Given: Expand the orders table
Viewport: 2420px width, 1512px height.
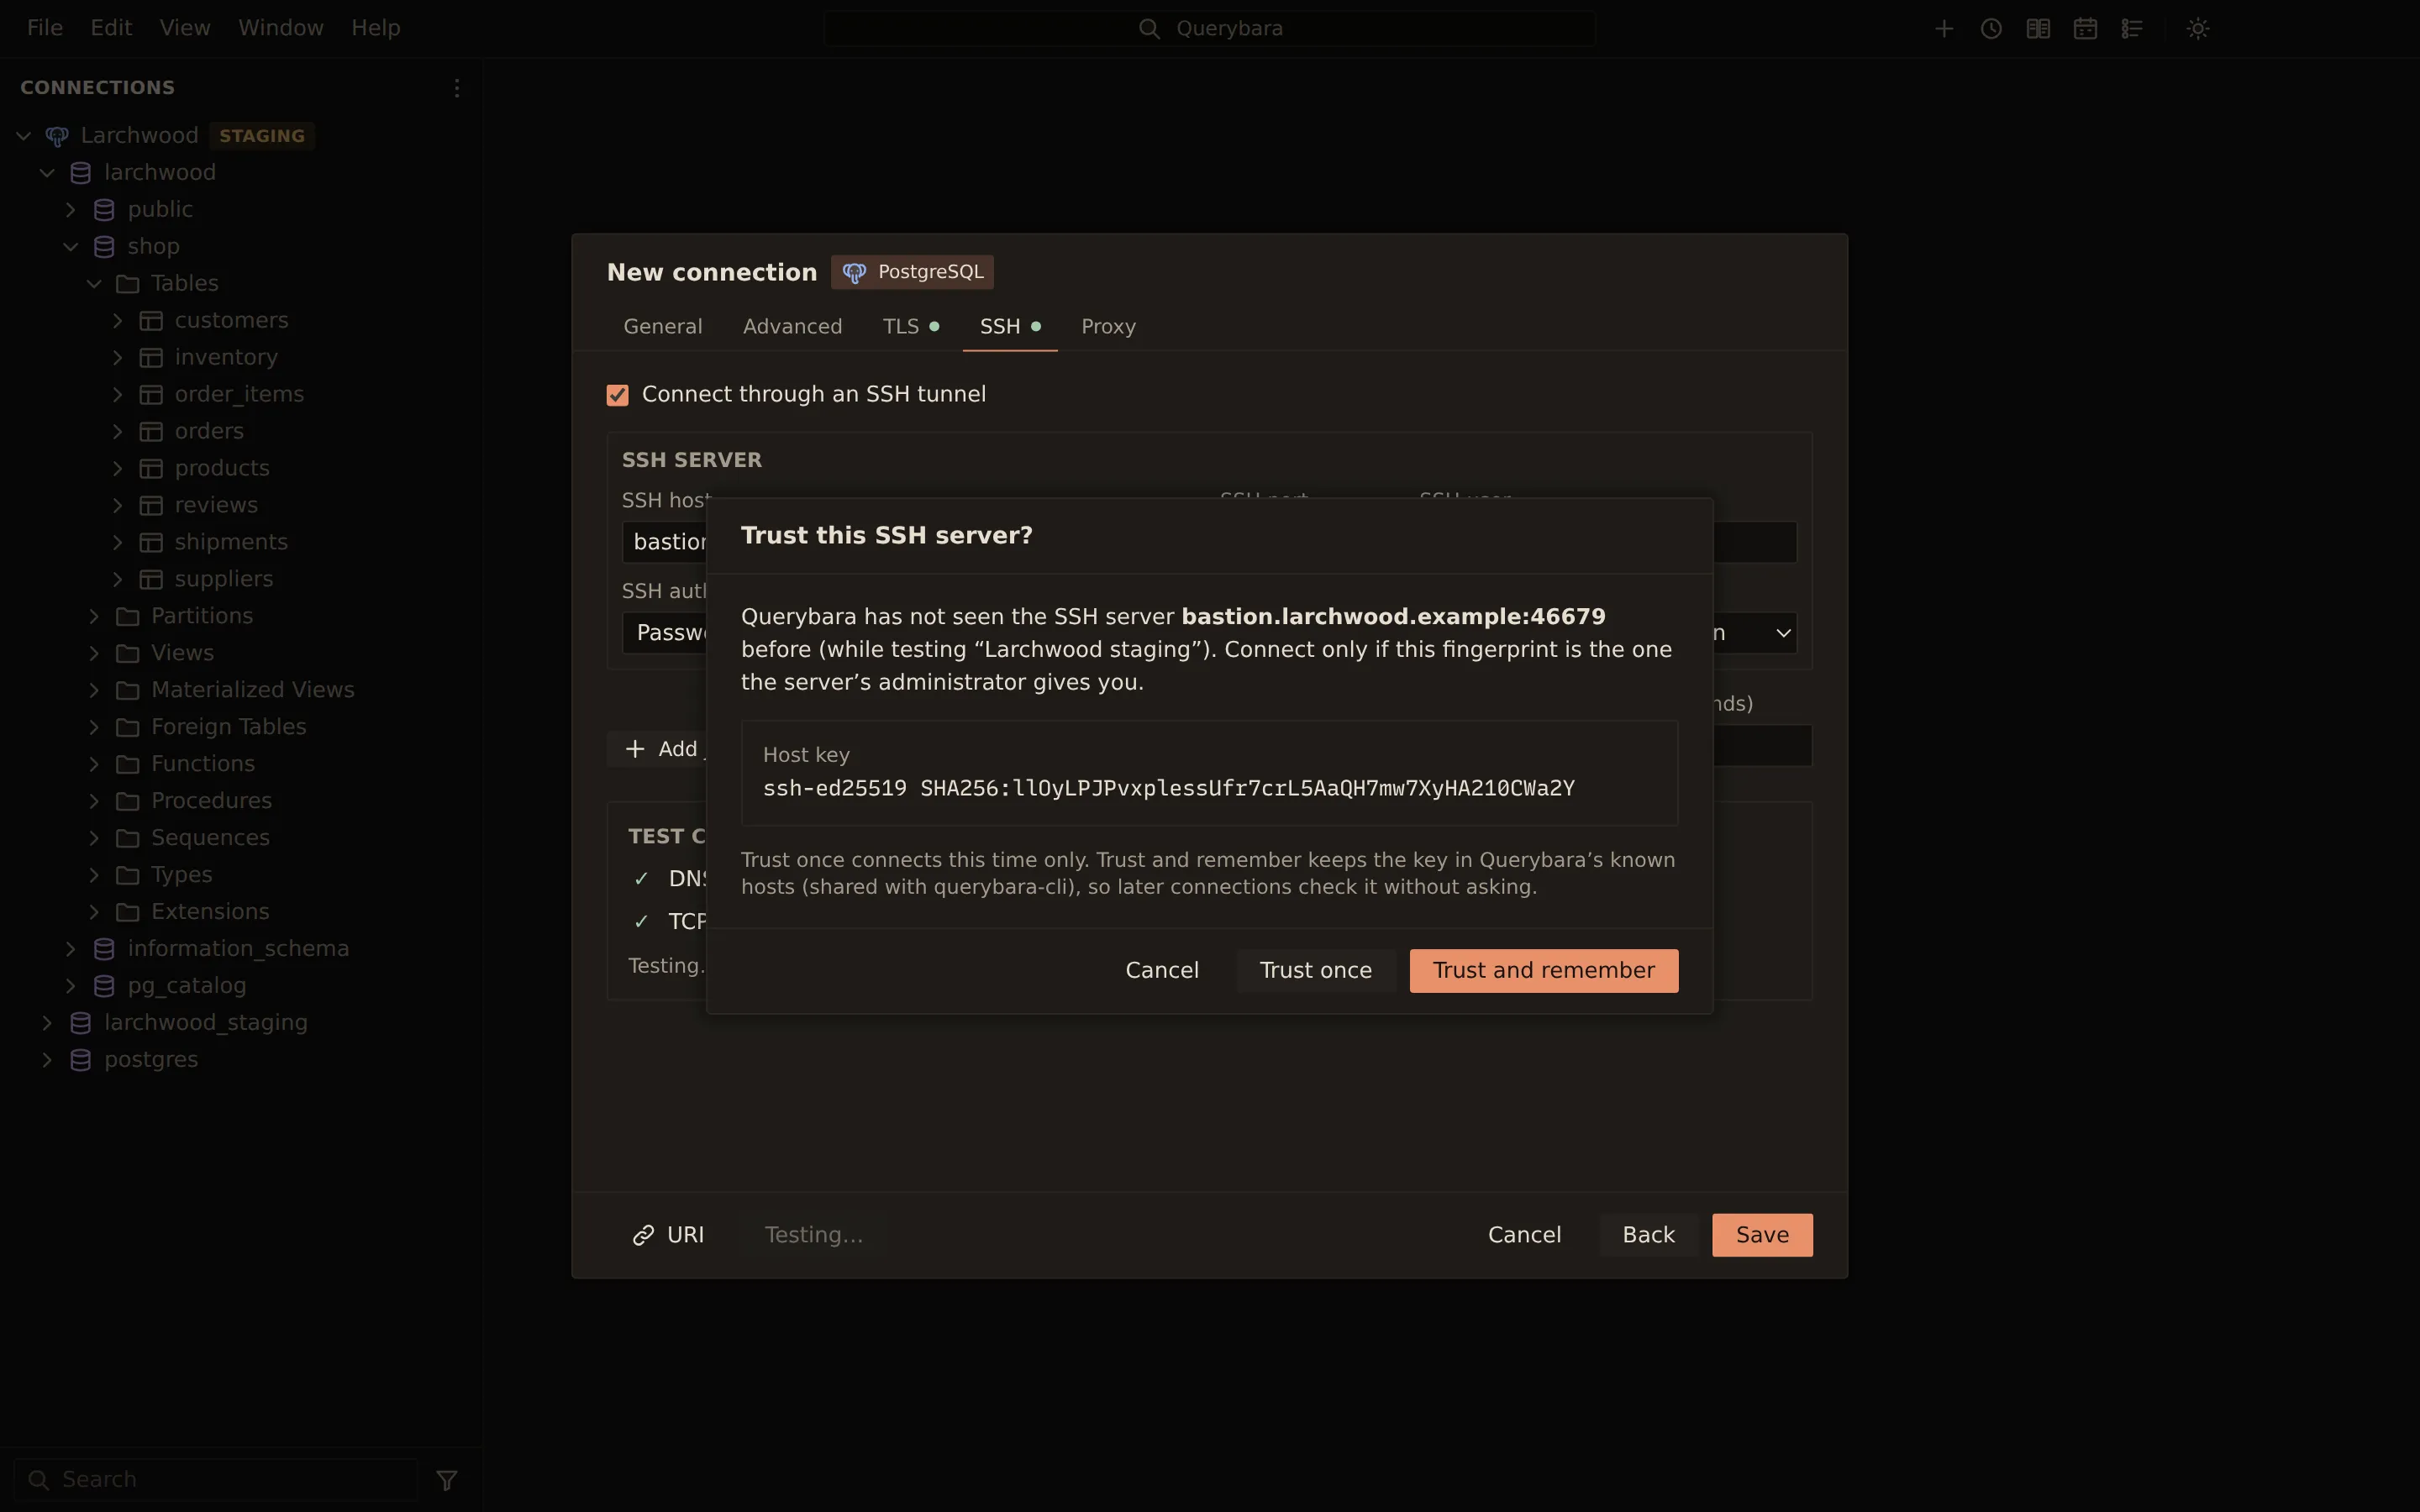Looking at the screenshot, I should (118, 432).
